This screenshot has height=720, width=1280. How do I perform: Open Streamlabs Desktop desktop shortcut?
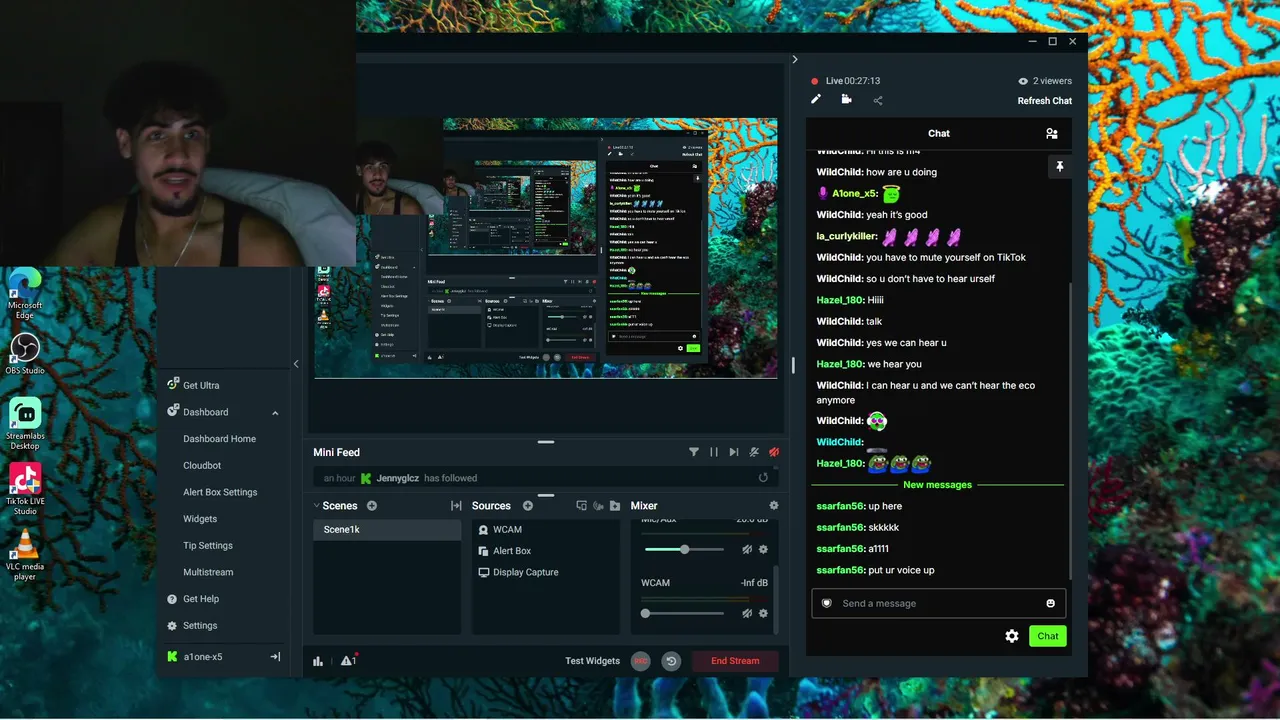click(25, 424)
